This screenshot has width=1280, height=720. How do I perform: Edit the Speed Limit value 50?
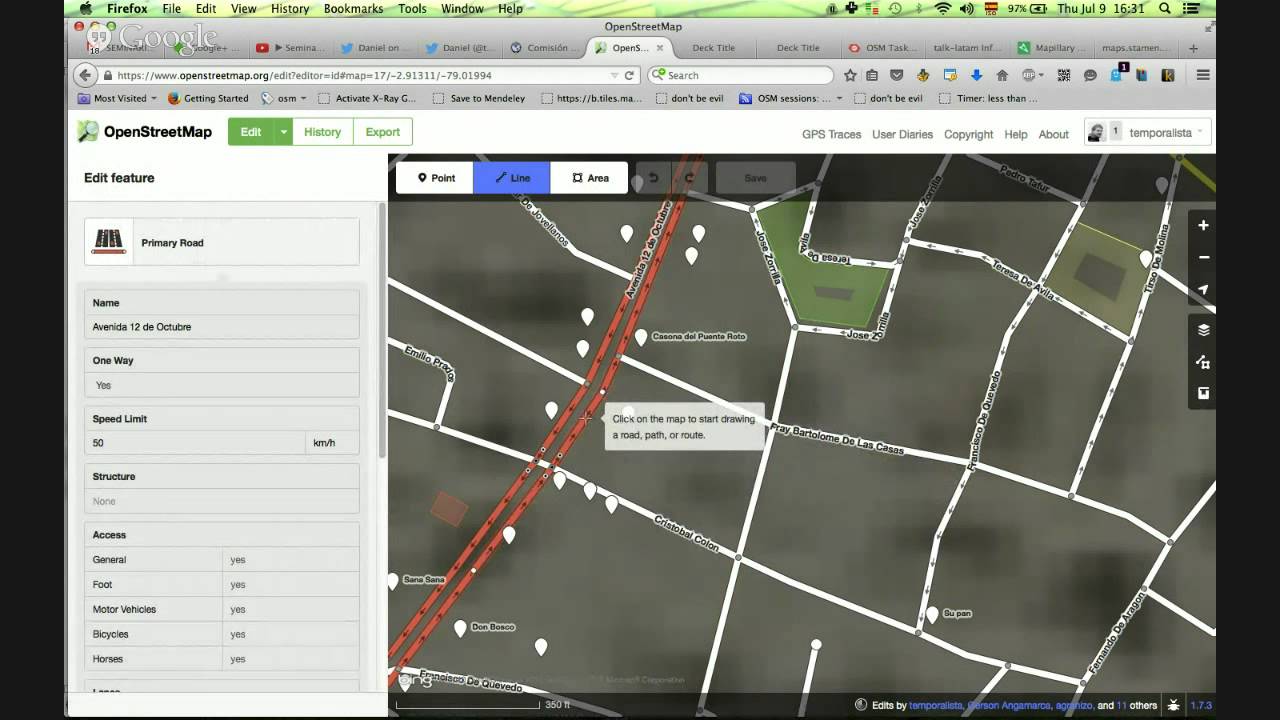(x=195, y=443)
